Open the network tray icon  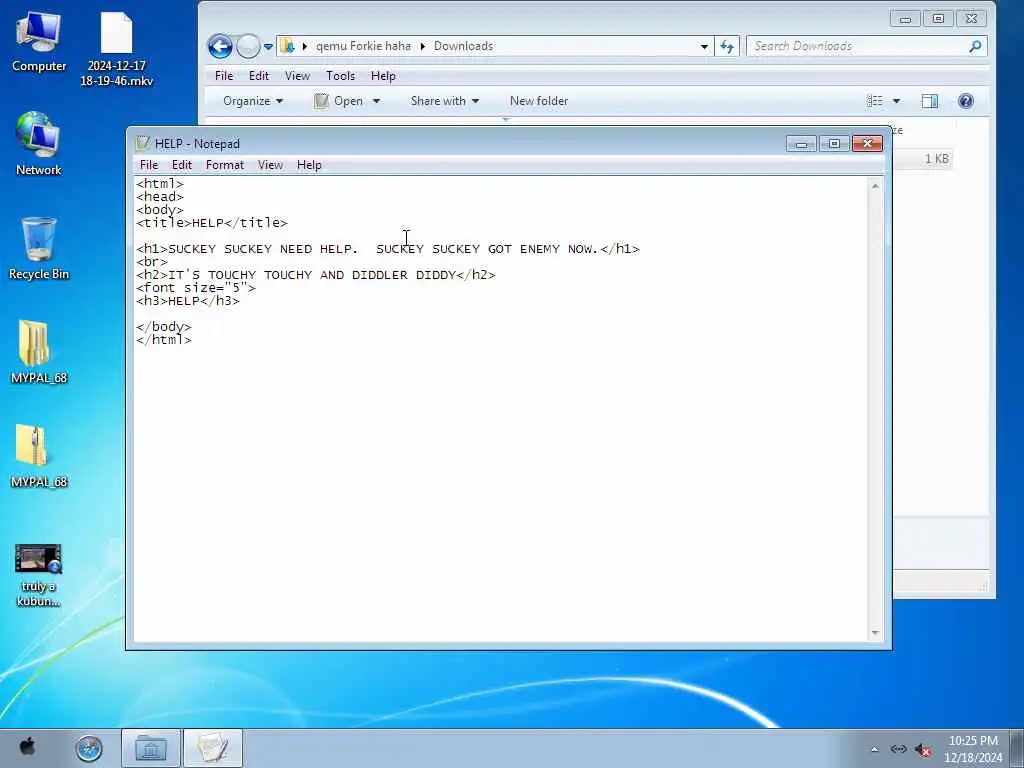[899, 749]
